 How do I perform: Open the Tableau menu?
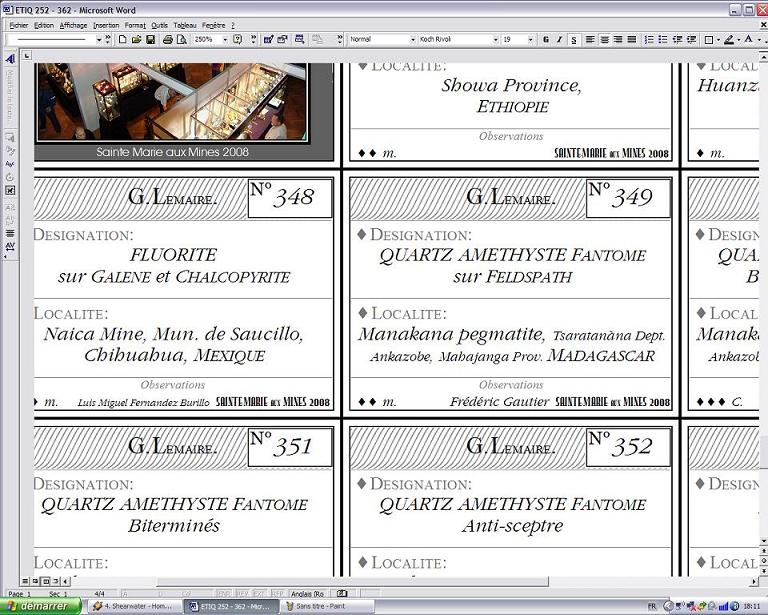[184, 25]
